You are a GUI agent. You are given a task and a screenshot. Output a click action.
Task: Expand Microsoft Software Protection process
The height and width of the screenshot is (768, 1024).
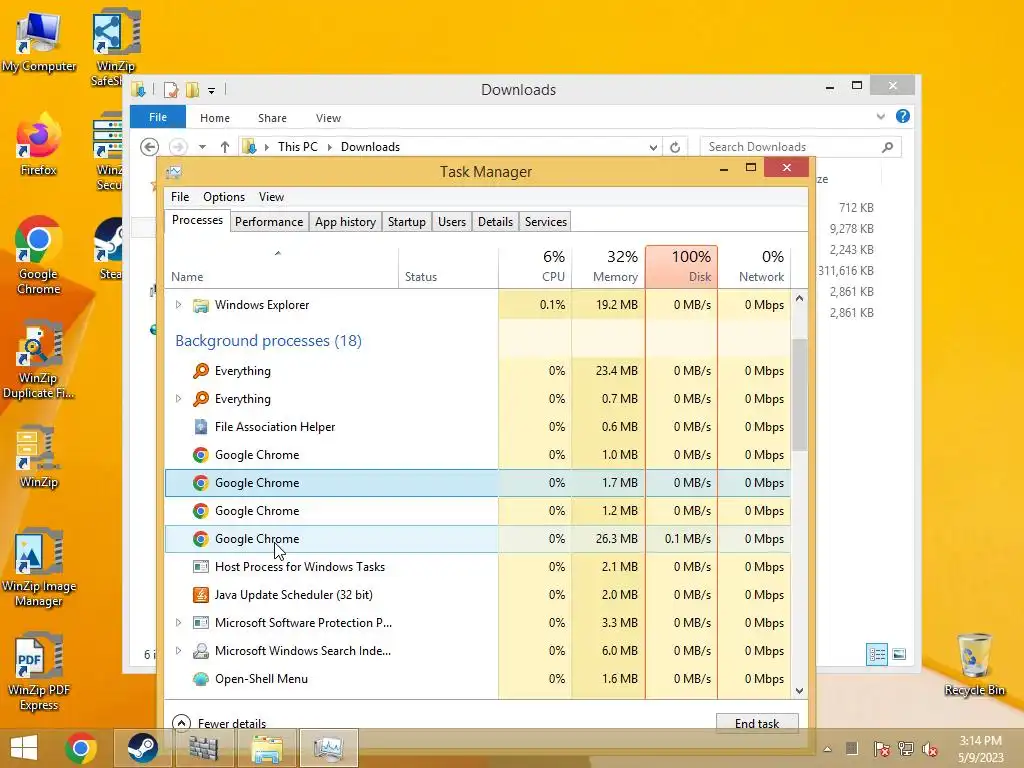click(x=178, y=622)
